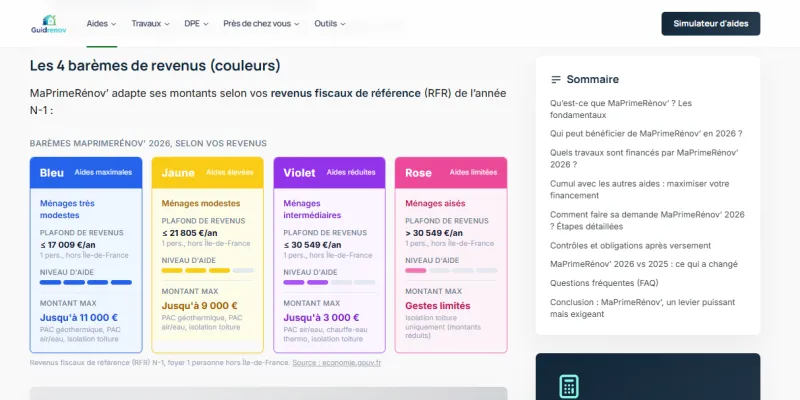Click the calculator icon in dark card
This screenshot has width=800, height=400.
click(x=569, y=386)
